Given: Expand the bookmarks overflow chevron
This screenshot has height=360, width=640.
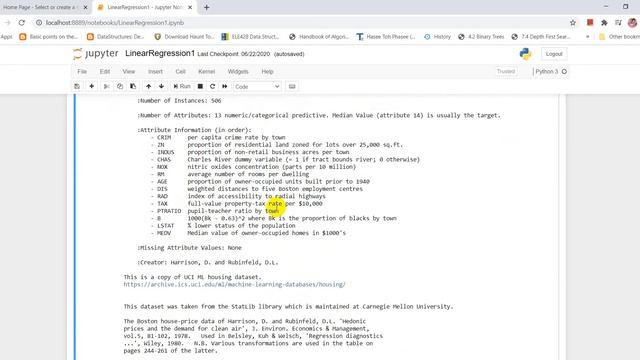Looking at the screenshot, I should [587, 37].
